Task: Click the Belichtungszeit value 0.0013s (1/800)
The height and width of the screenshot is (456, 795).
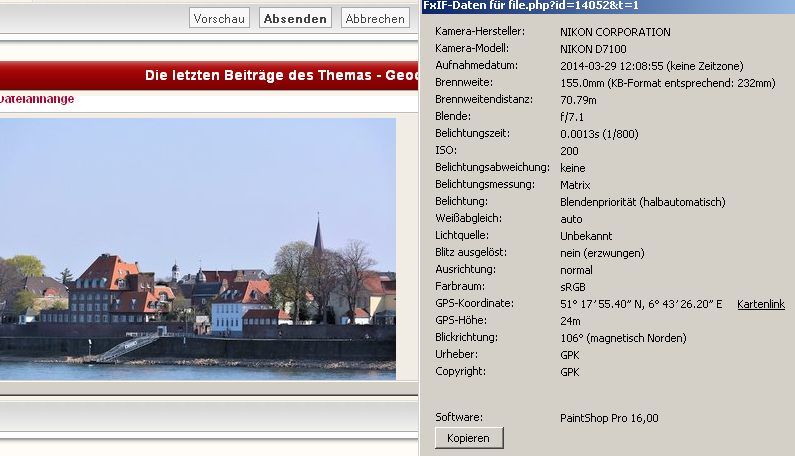Action: click(x=610, y=133)
